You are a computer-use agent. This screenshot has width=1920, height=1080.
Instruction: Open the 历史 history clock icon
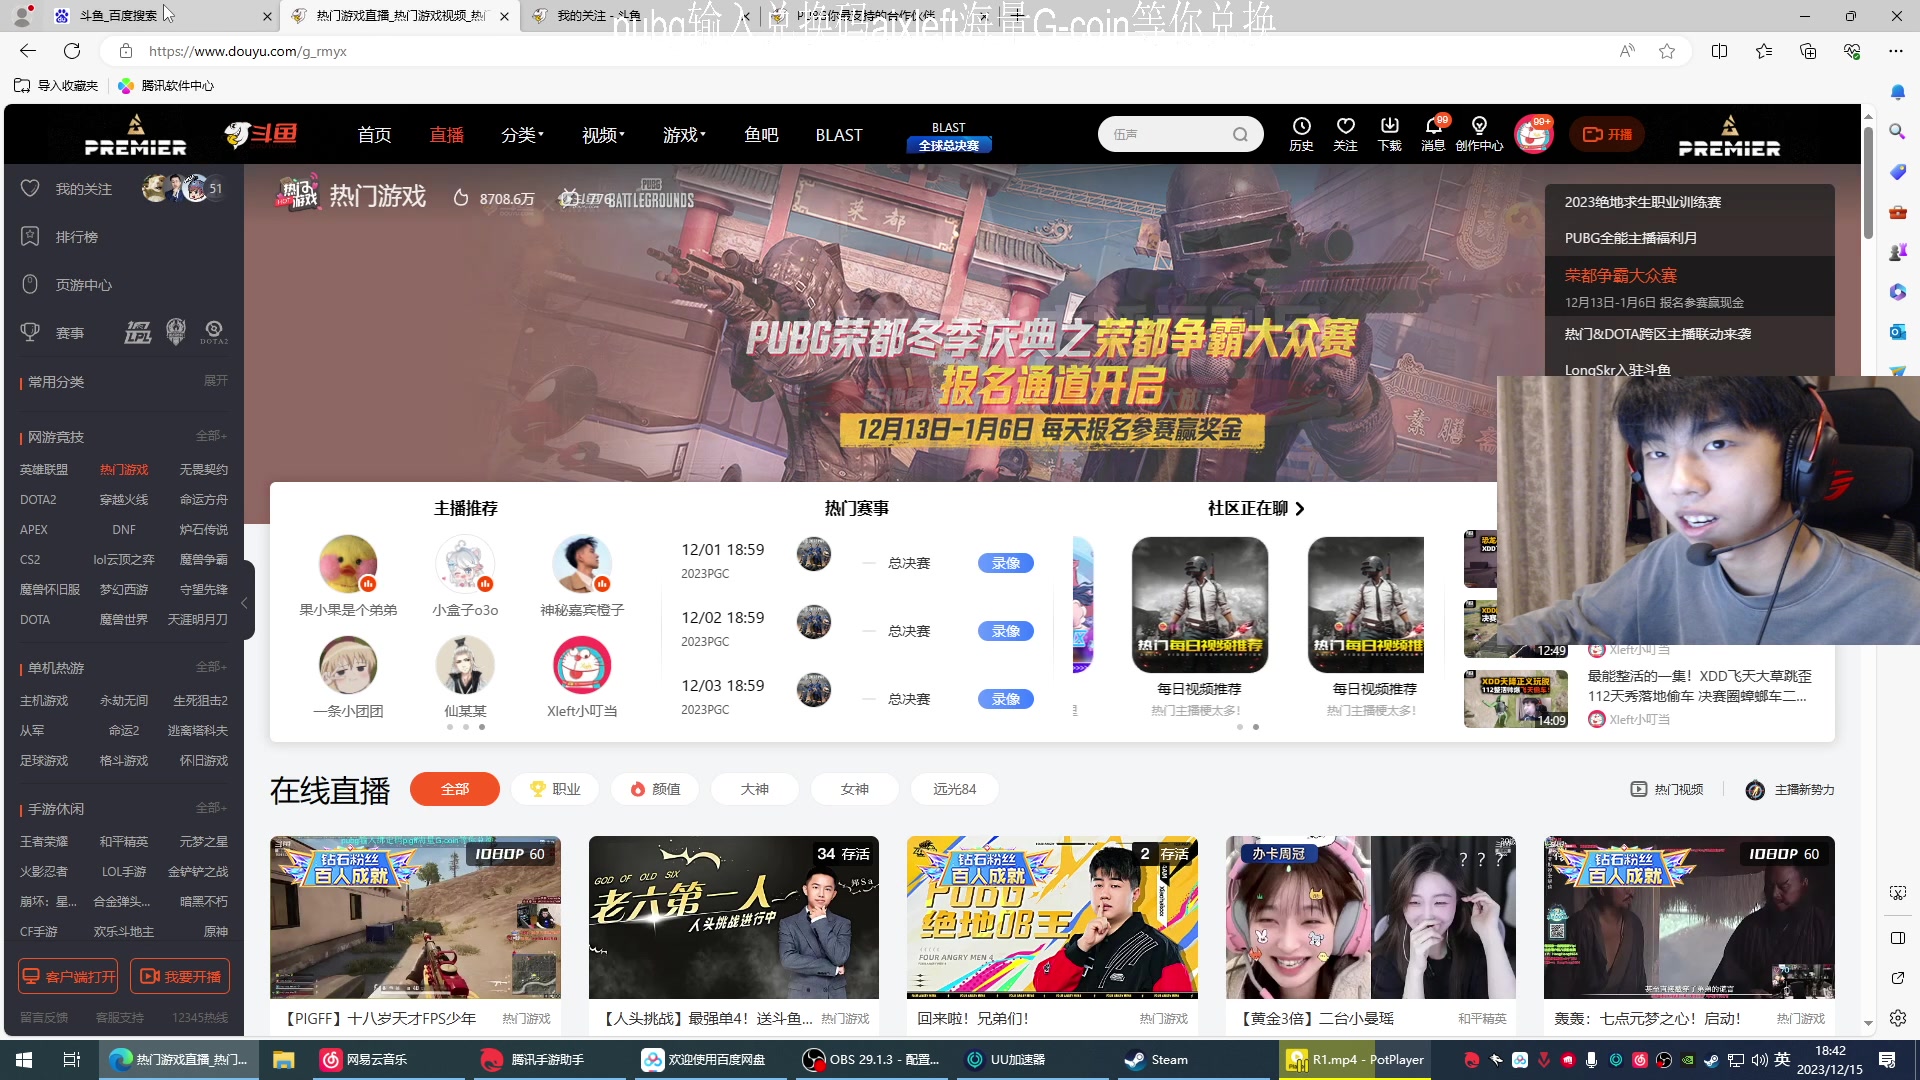[1301, 133]
